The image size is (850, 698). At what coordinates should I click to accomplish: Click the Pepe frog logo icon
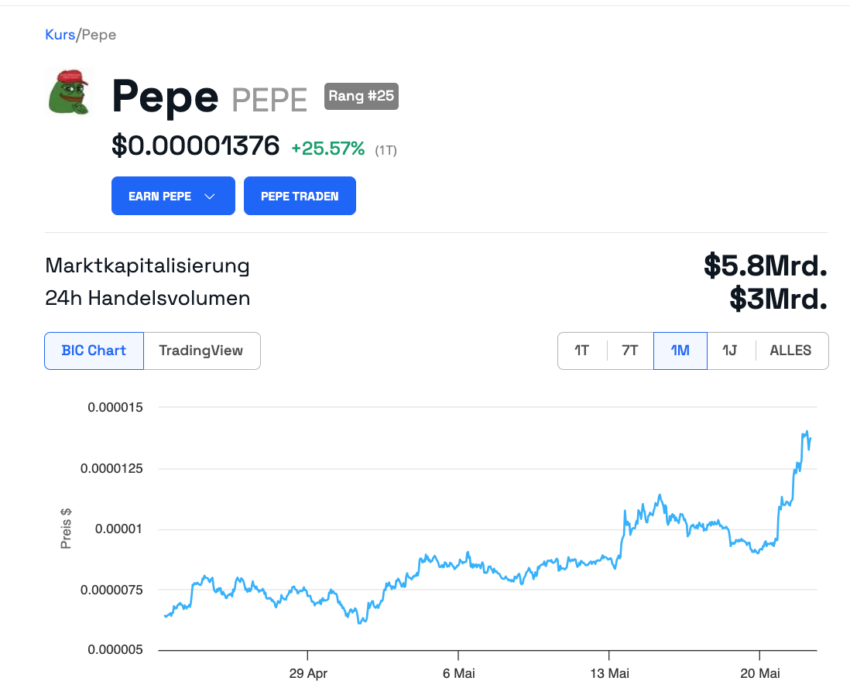(x=69, y=92)
